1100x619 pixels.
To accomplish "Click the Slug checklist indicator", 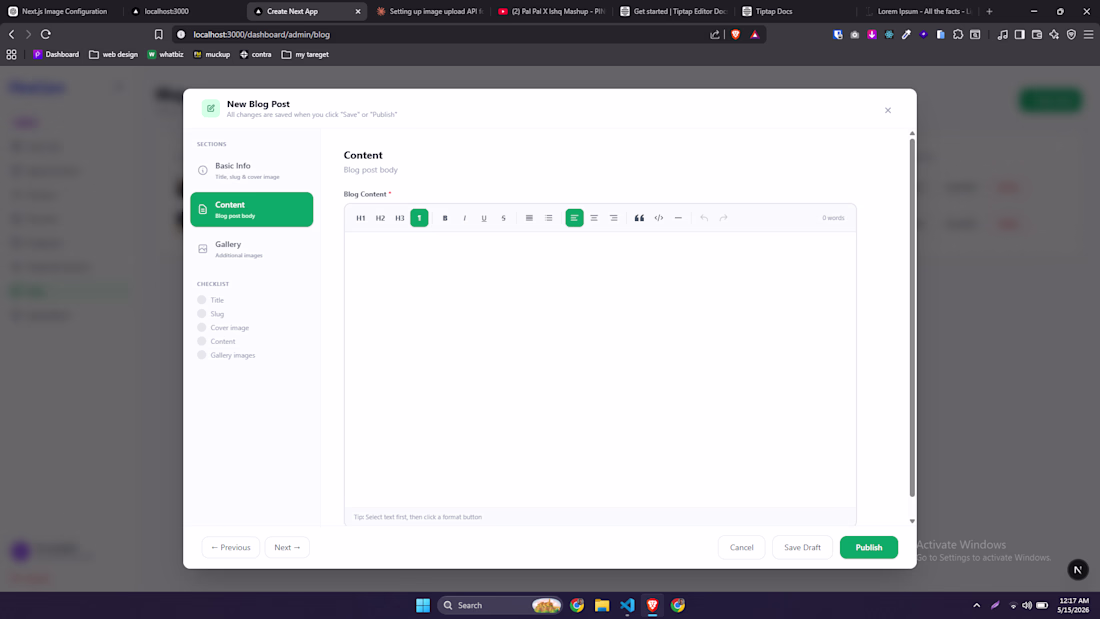I will pos(201,314).
